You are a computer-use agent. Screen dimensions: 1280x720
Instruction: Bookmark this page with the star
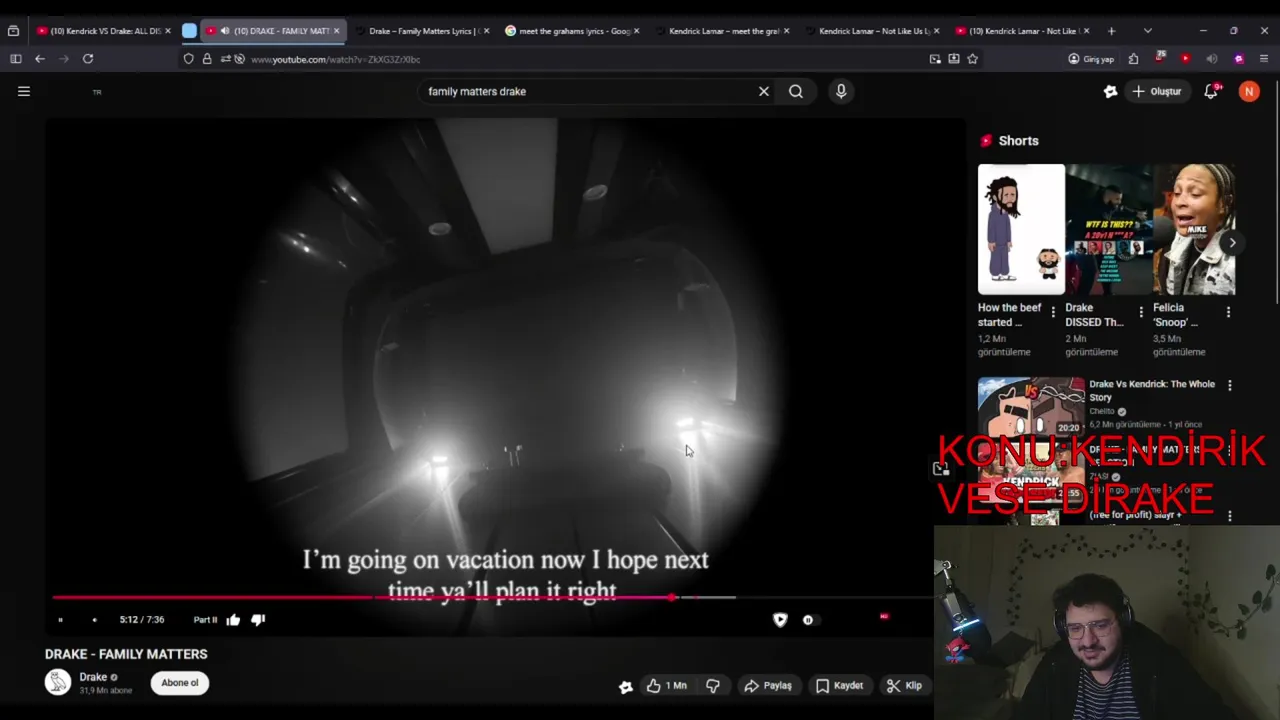click(972, 59)
